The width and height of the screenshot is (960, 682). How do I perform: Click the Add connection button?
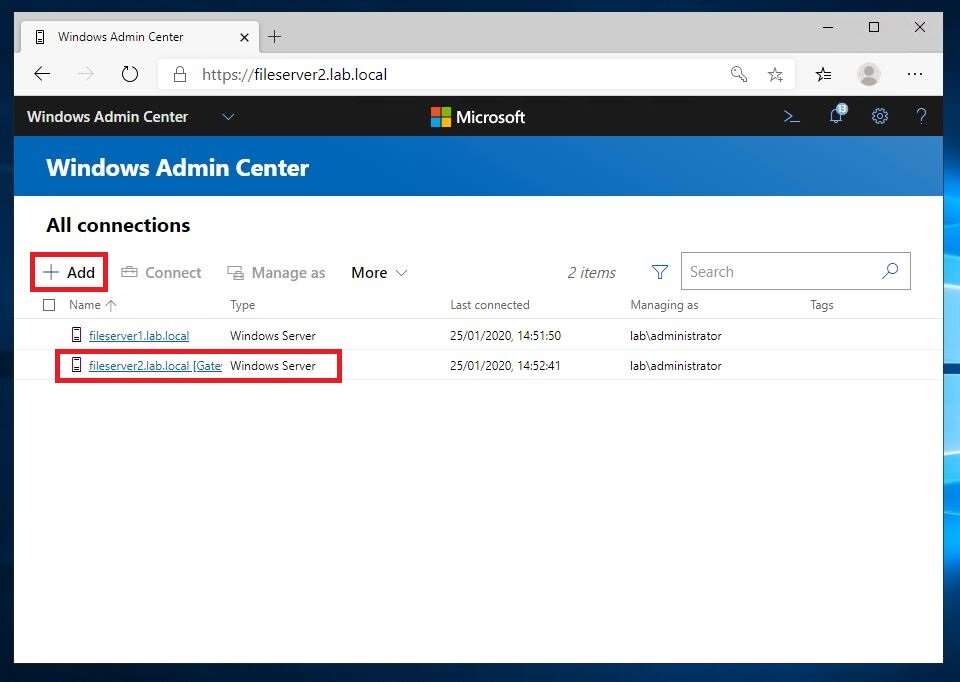pyautogui.click(x=69, y=272)
